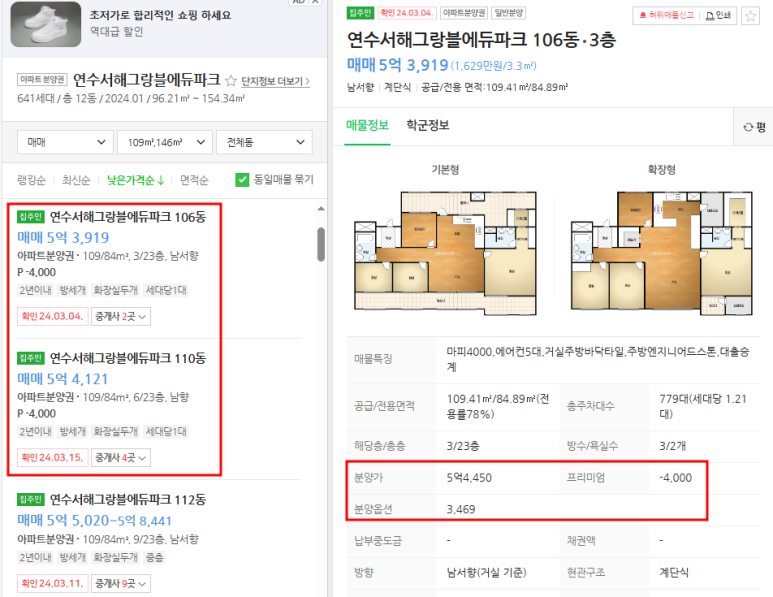773x597 pixels.
Task: Bookmark listing with top-right star button
Action: coord(750,16)
